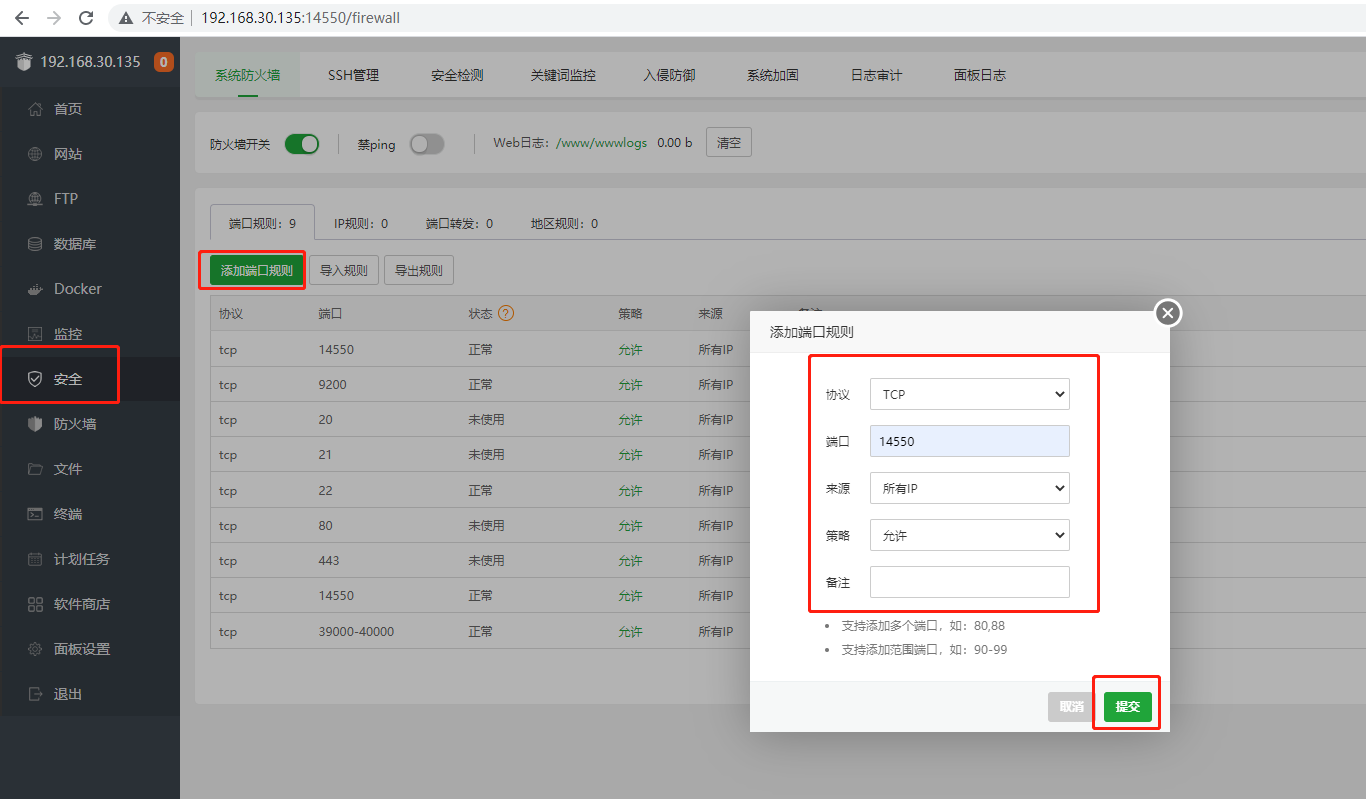Click the 软件商店 grid icon
1366x799 pixels.
[x=35, y=604]
